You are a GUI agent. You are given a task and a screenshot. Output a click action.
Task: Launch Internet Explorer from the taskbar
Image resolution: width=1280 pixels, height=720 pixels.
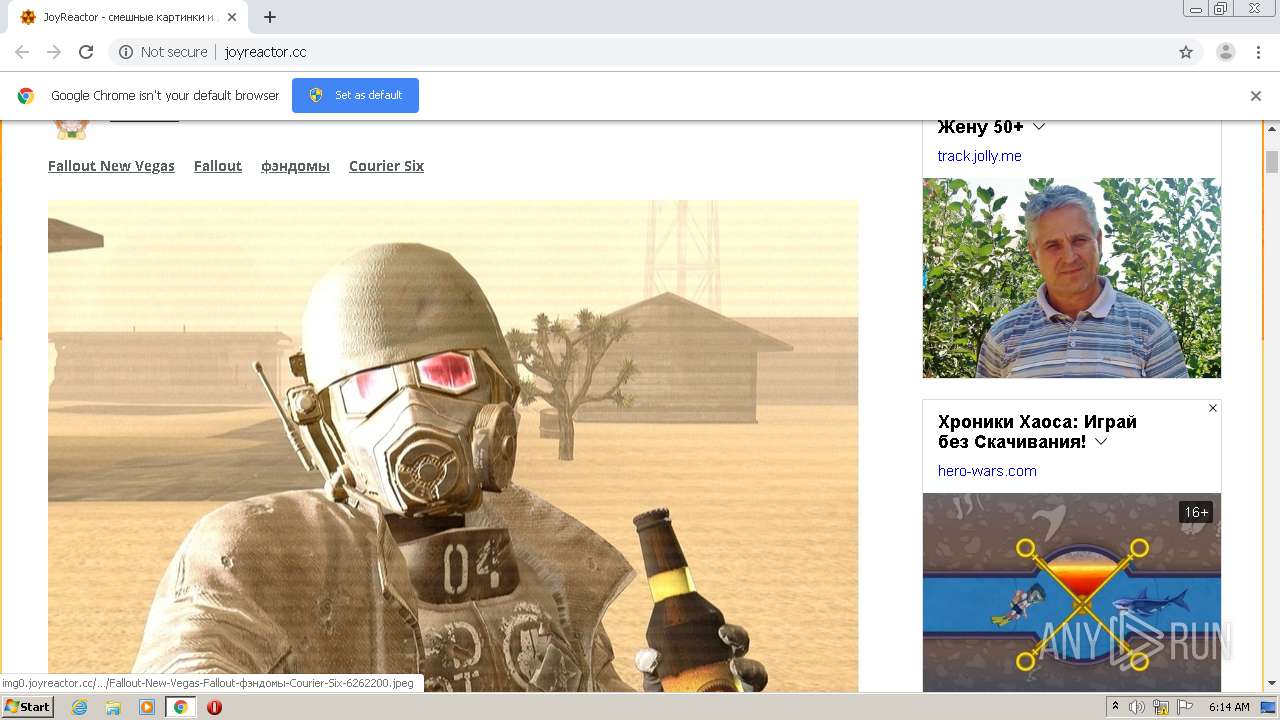tap(80, 707)
